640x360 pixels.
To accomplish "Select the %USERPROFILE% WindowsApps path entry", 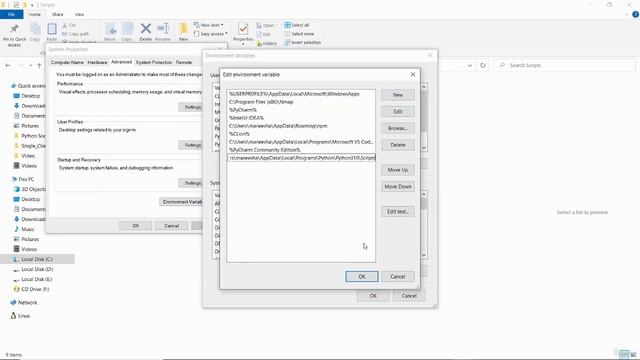I will tap(301, 94).
